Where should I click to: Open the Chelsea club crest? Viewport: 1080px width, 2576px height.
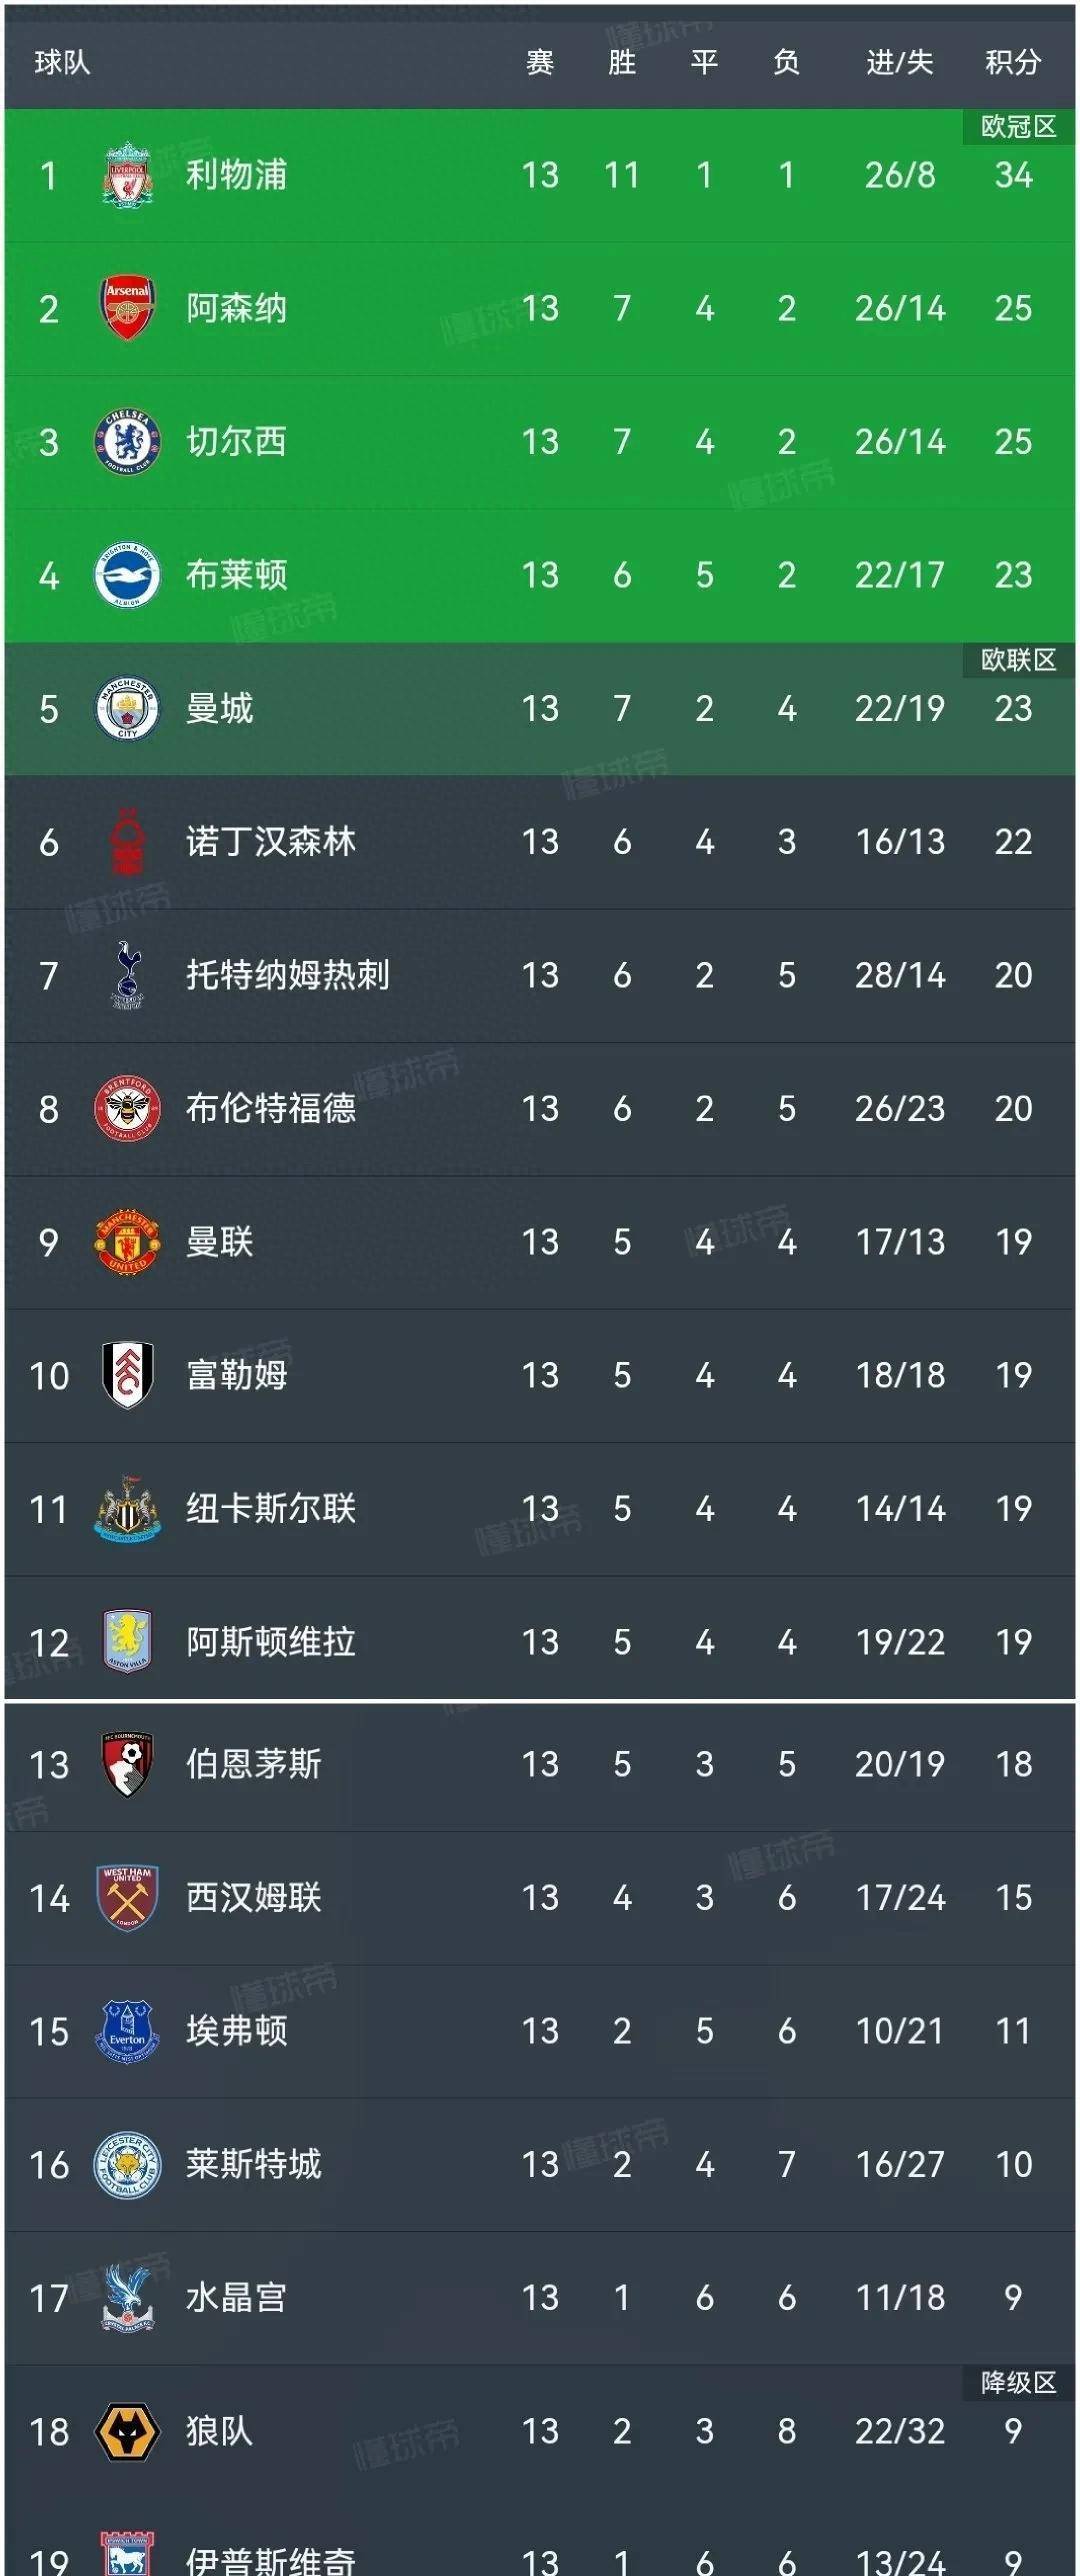tap(128, 442)
